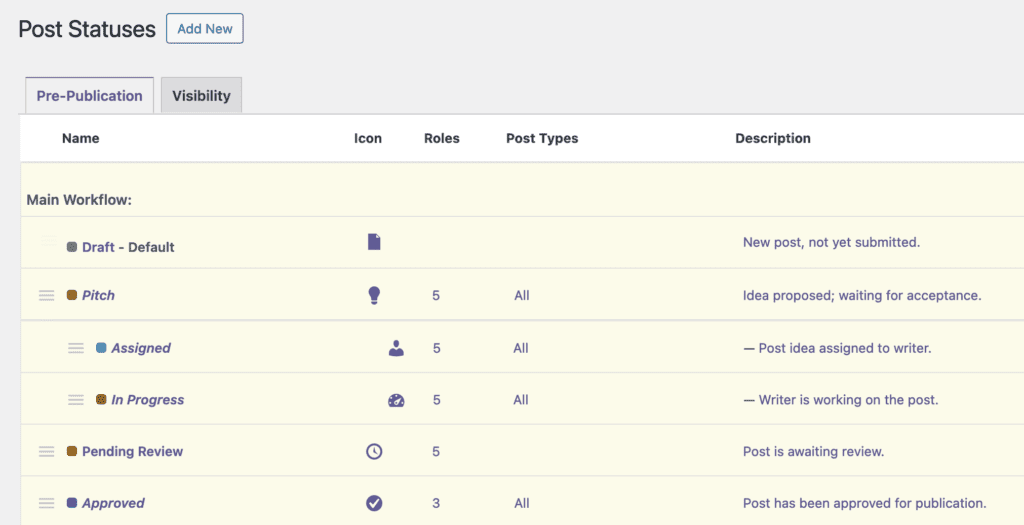Click the checkmark icon for Approved status
Screen dimensions: 1024x525
coord(374,503)
